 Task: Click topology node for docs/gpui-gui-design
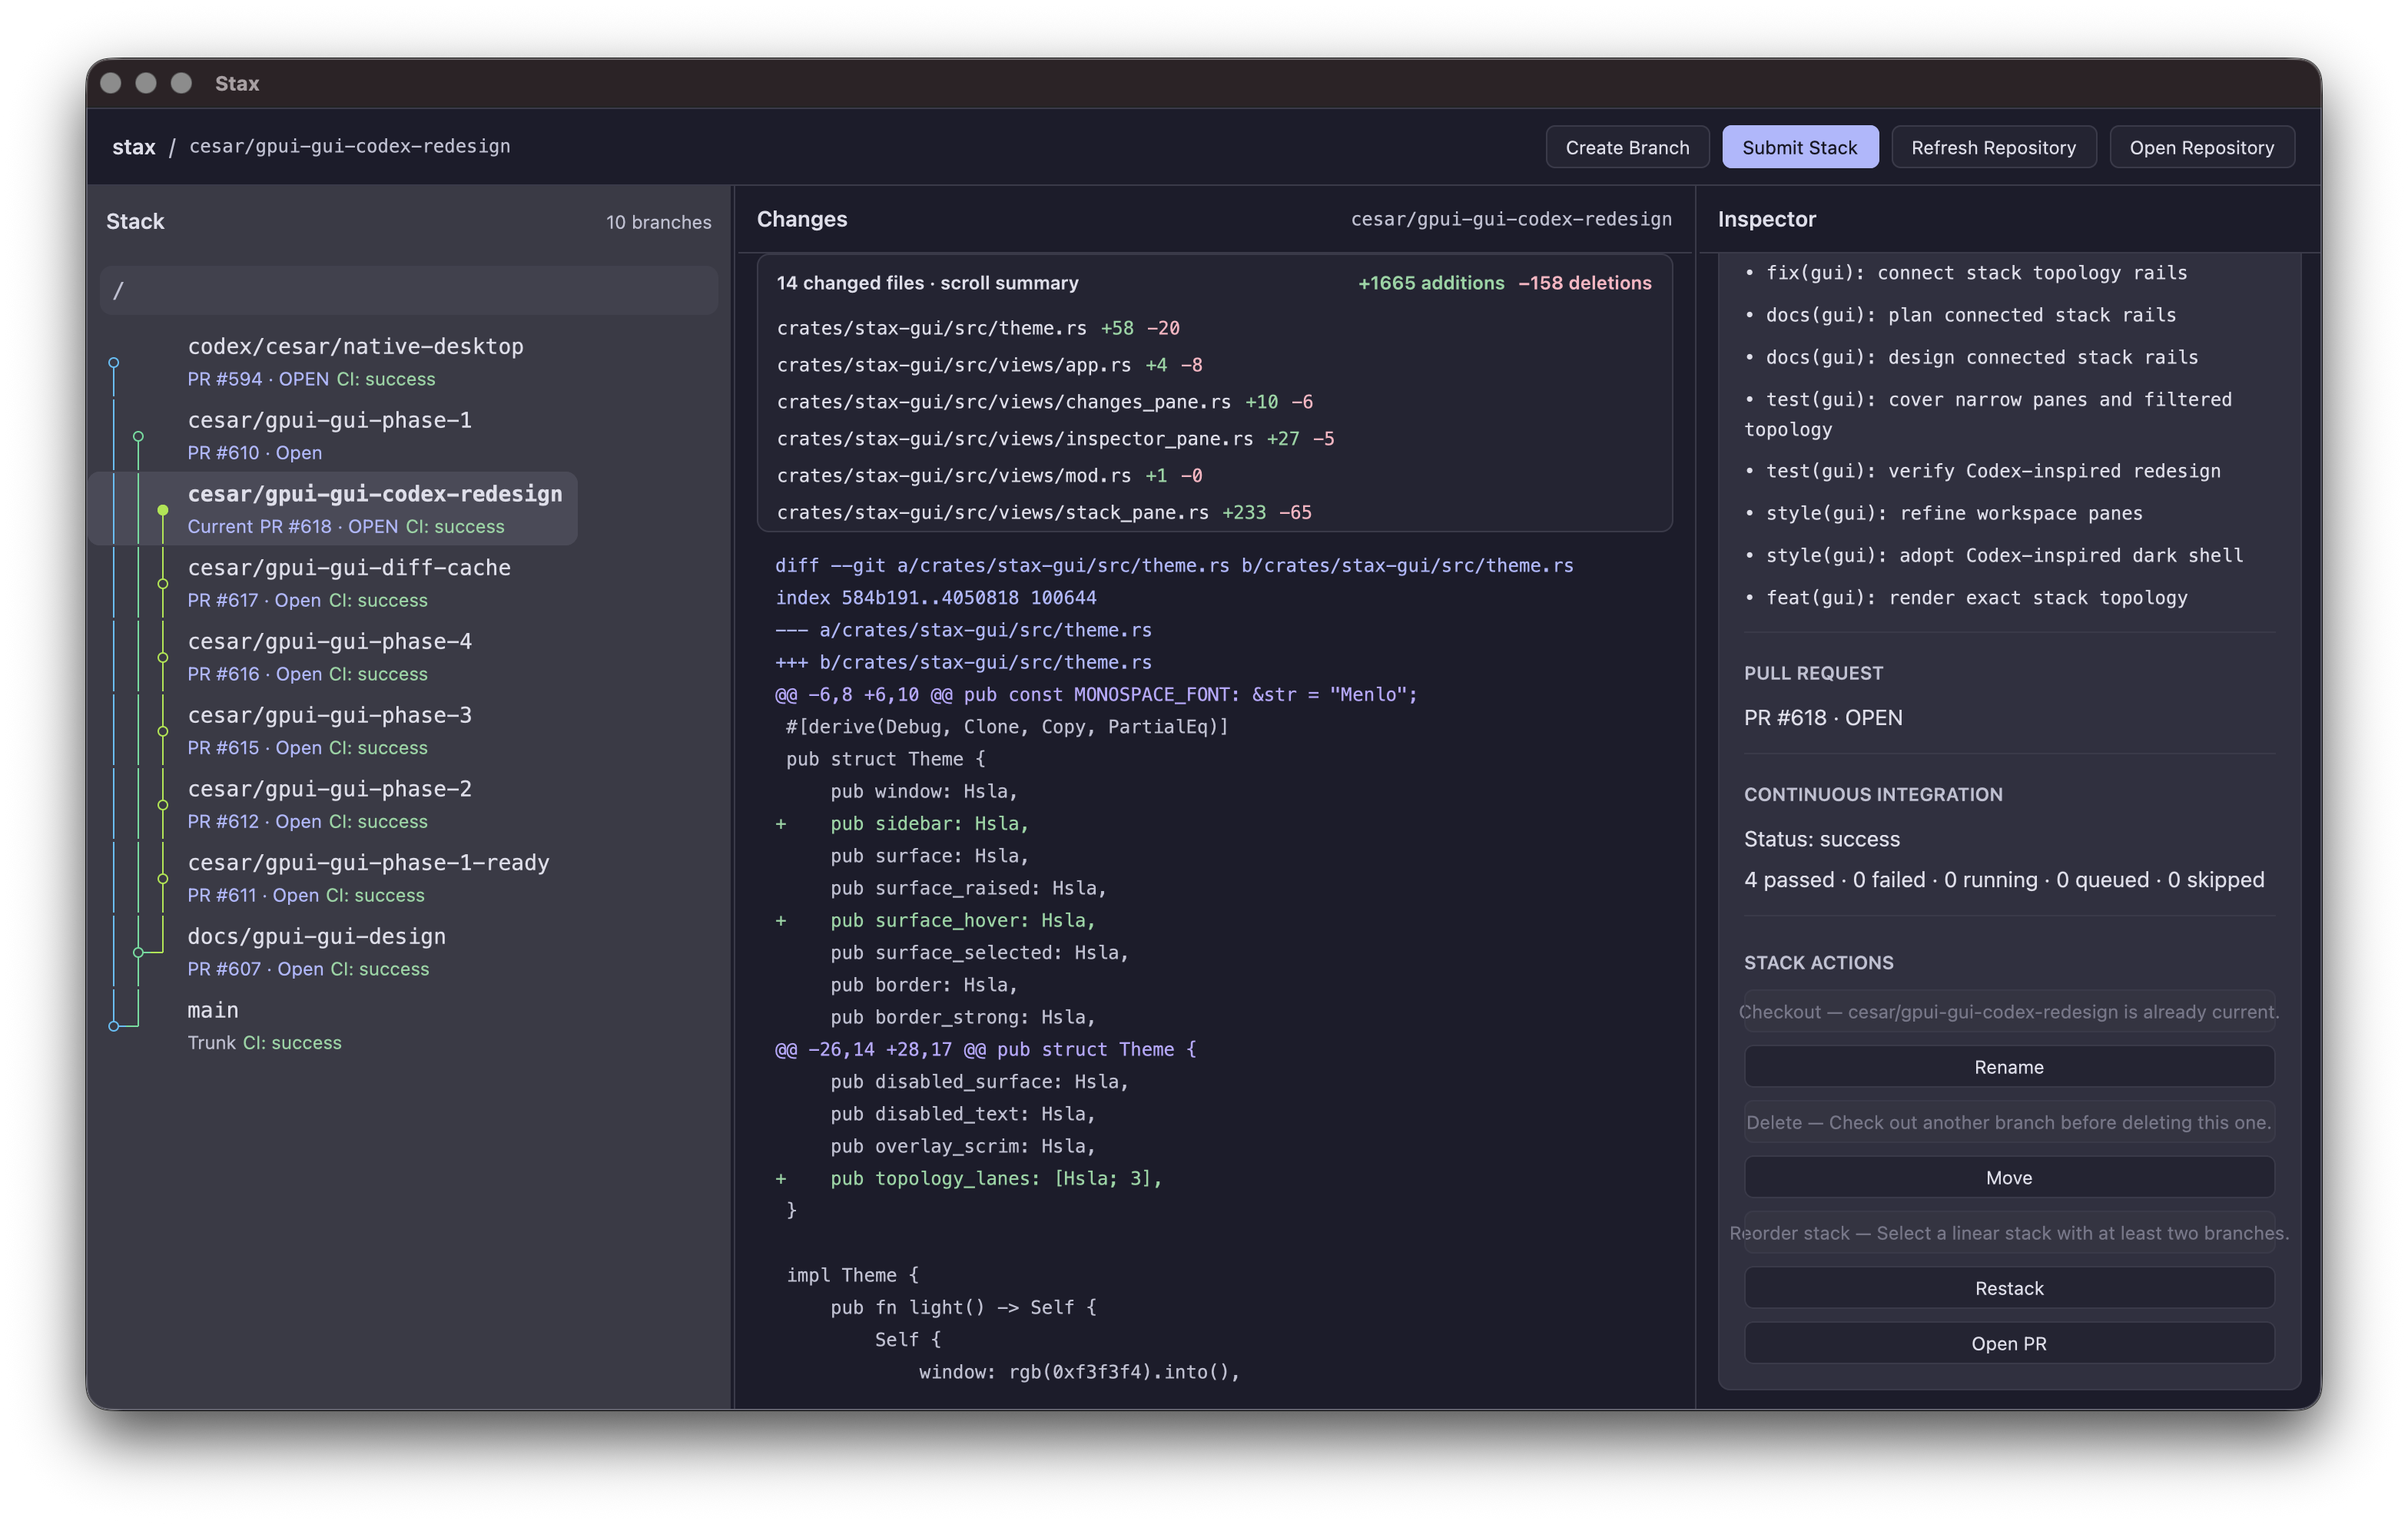tap(139, 952)
